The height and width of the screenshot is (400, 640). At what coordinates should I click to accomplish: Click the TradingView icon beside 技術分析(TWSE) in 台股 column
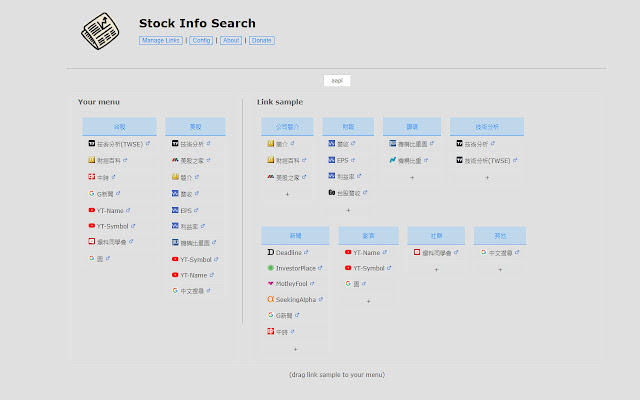point(92,143)
